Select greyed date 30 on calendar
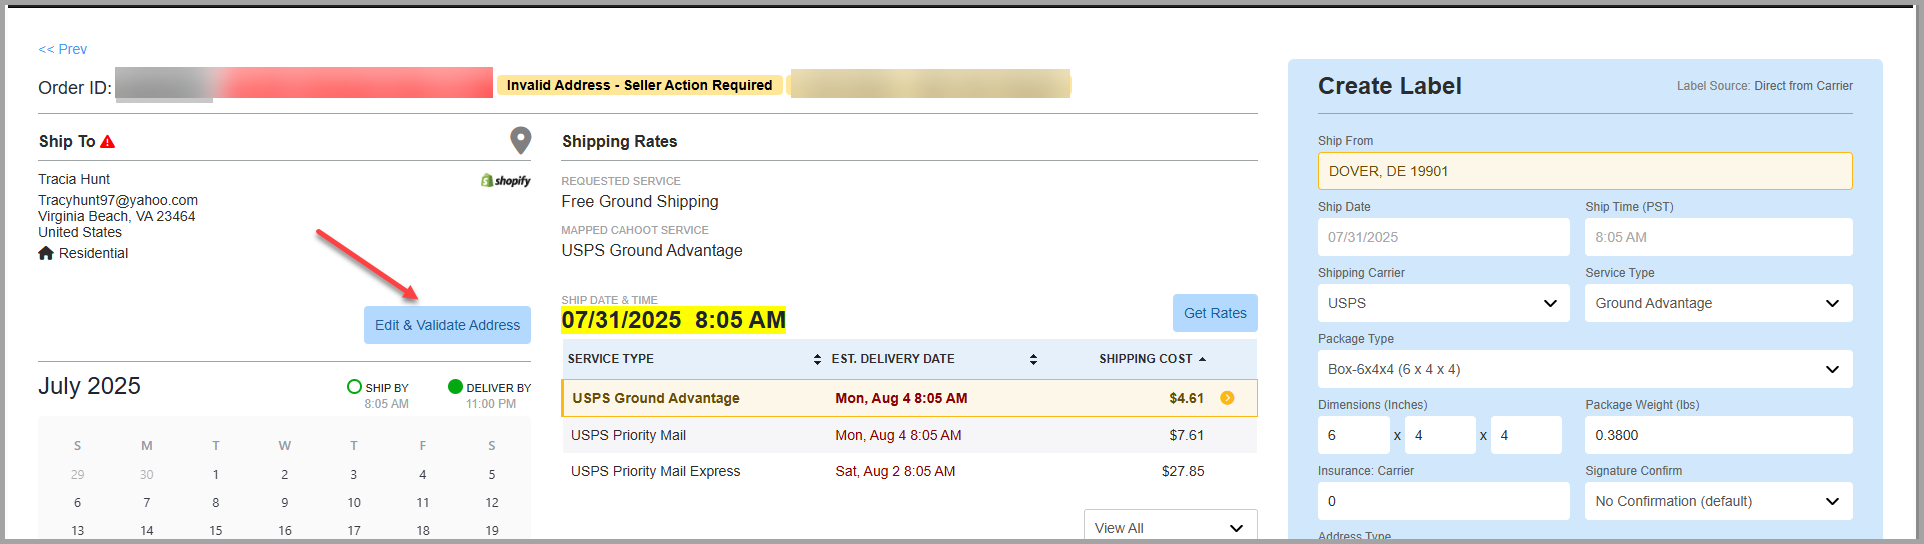 147,475
